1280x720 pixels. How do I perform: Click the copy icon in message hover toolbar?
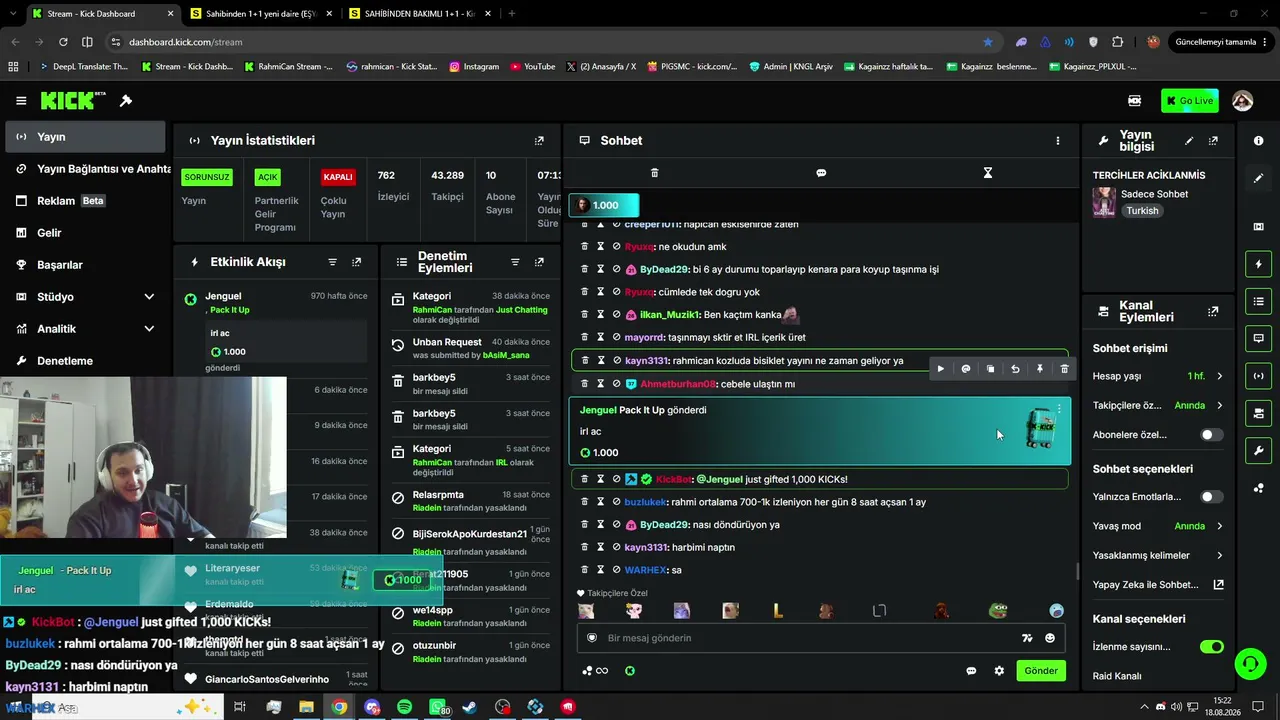coord(990,369)
